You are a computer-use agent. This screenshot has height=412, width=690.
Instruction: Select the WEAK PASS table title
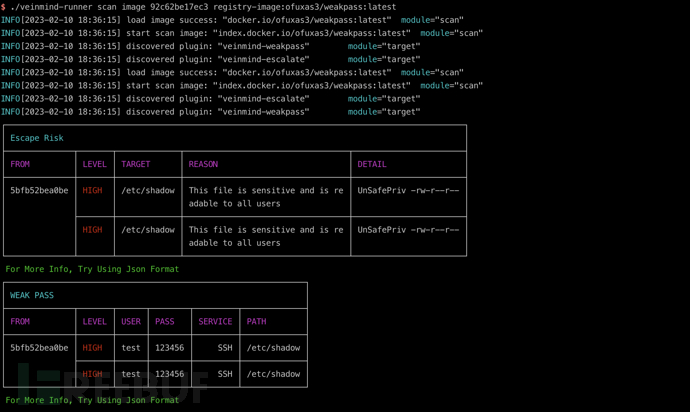point(32,295)
